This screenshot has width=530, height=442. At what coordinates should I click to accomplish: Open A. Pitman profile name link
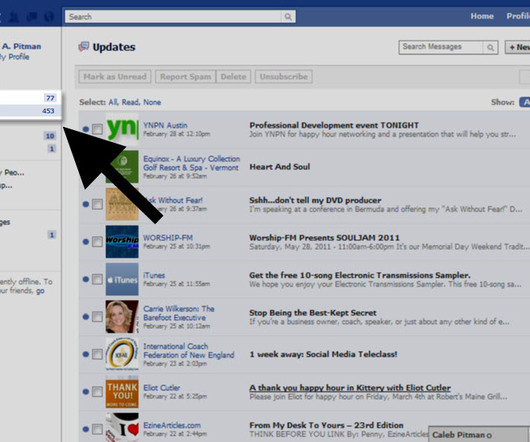coord(21,46)
